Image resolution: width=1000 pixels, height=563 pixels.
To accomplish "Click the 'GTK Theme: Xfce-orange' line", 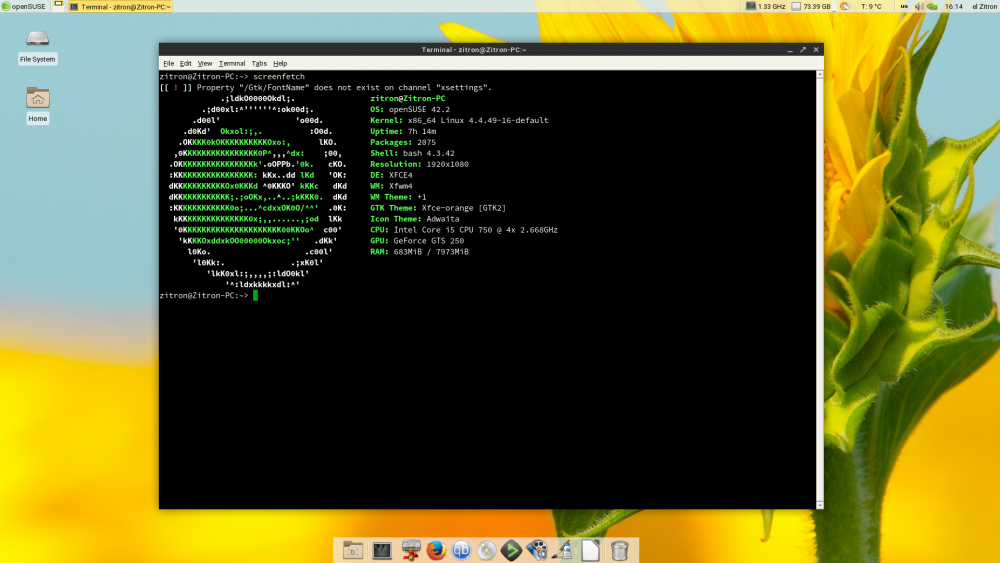I will point(438,208).
